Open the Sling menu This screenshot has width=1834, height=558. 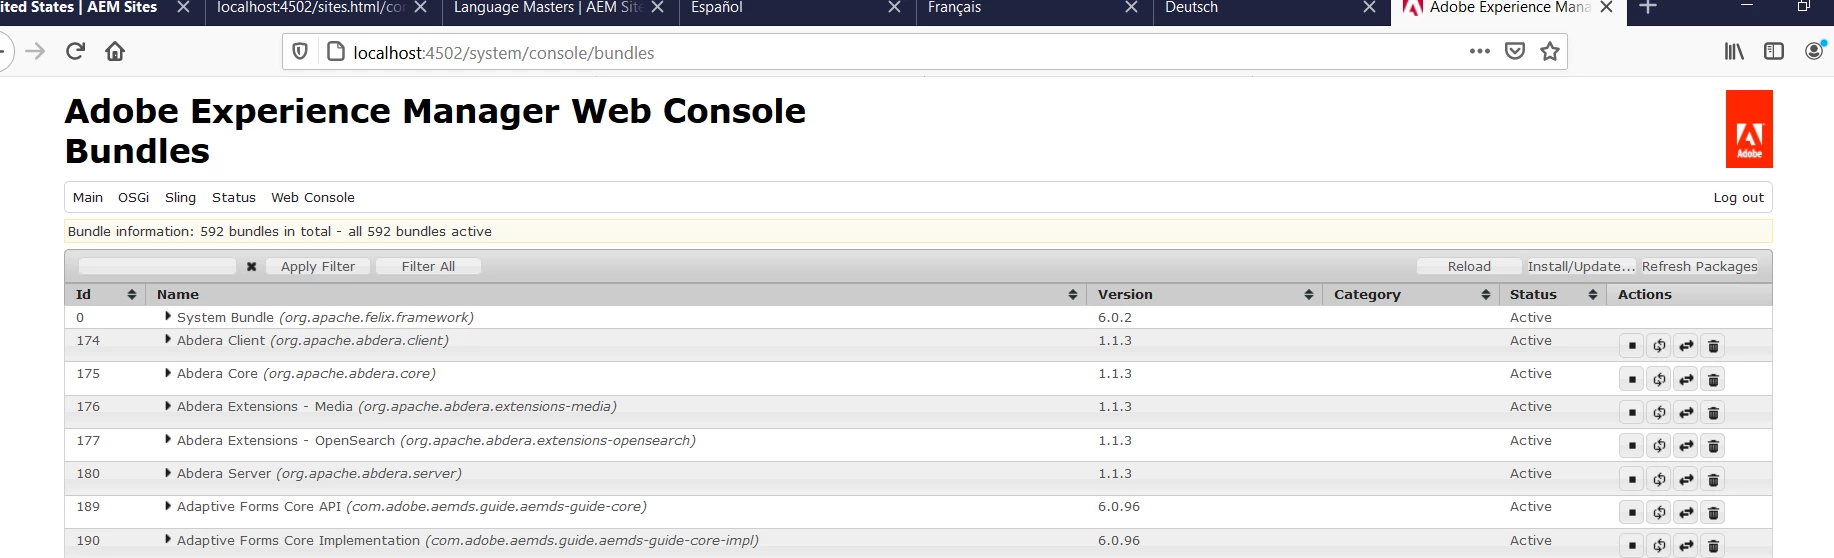[x=180, y=197]
